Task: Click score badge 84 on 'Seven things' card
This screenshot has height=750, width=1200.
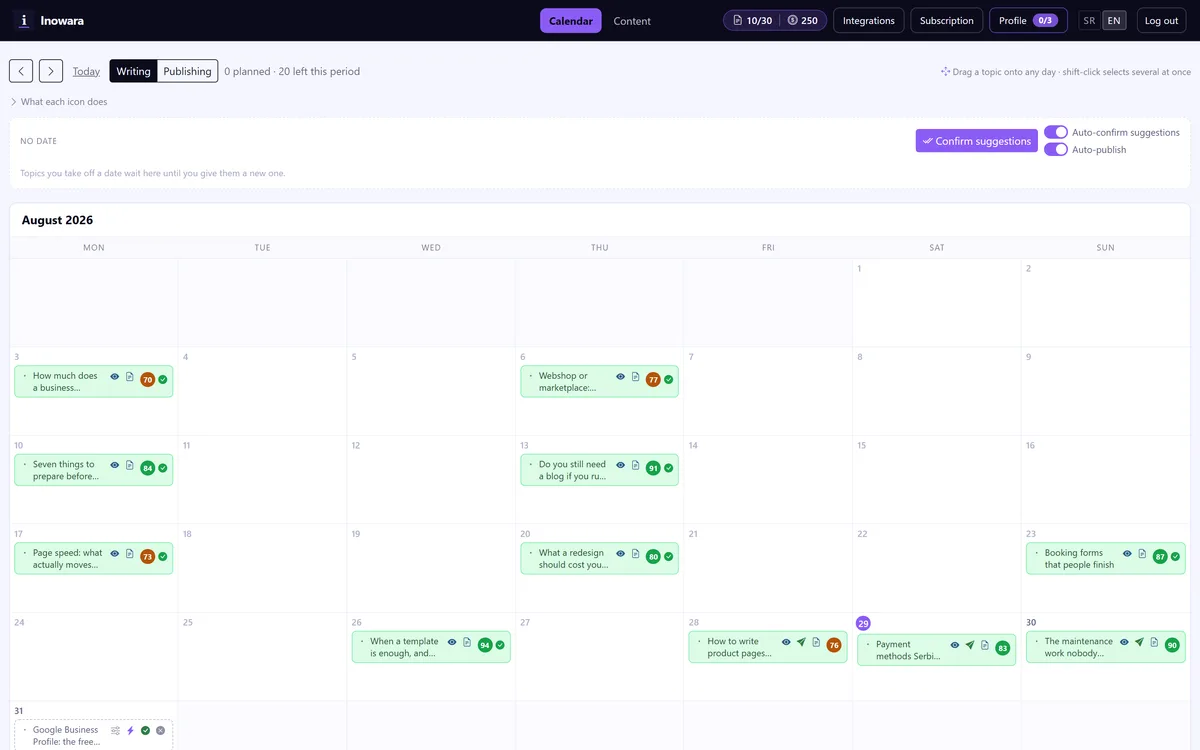Action: click(148, 468)
